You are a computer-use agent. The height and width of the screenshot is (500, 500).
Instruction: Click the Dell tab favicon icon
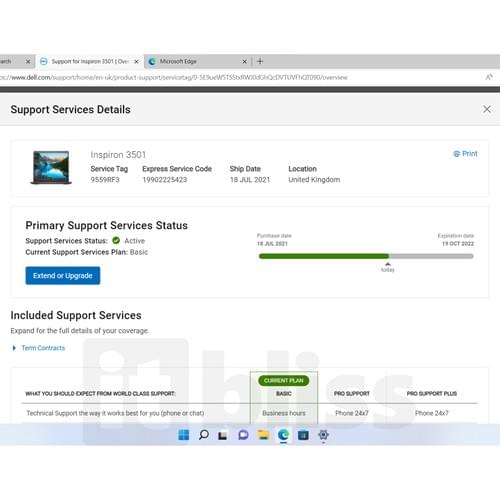click(x=43, y=61)
